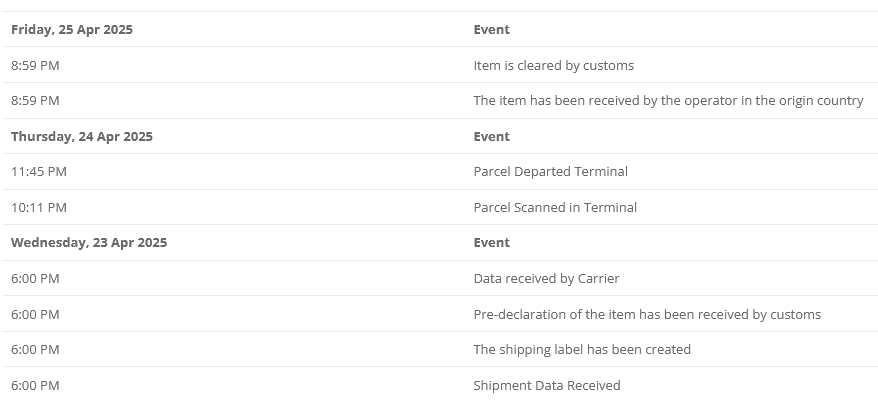Click the 11:45 PM timestamp
The image size is (878, 400).
click(39, 171)
